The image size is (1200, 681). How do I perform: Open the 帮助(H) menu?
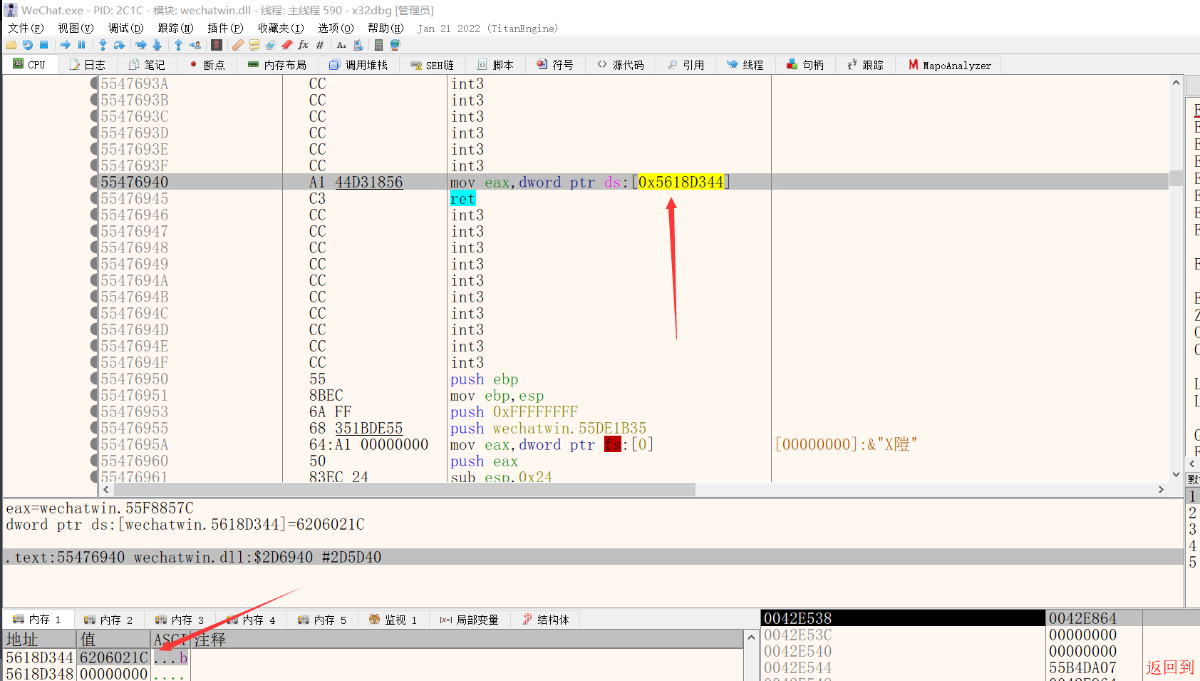386,28
